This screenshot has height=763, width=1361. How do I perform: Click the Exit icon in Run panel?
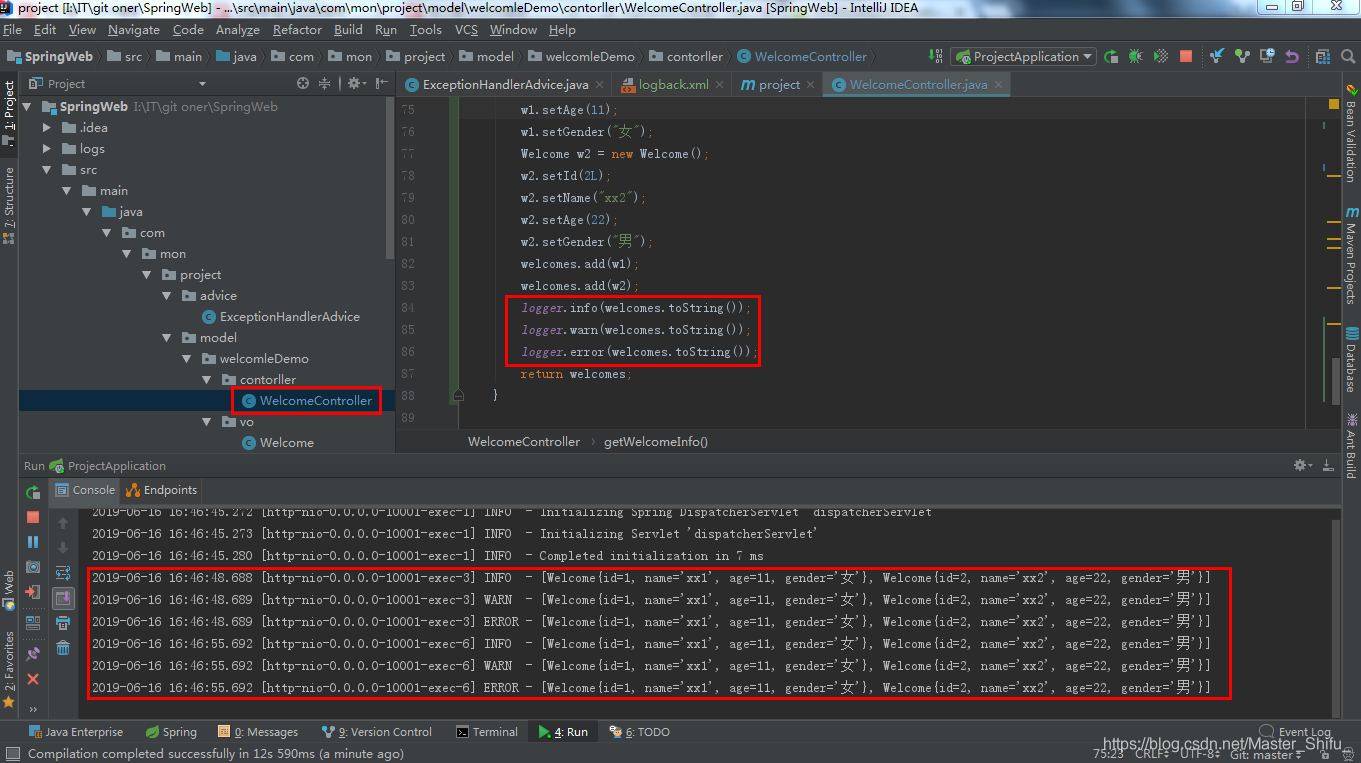(33, 592)
